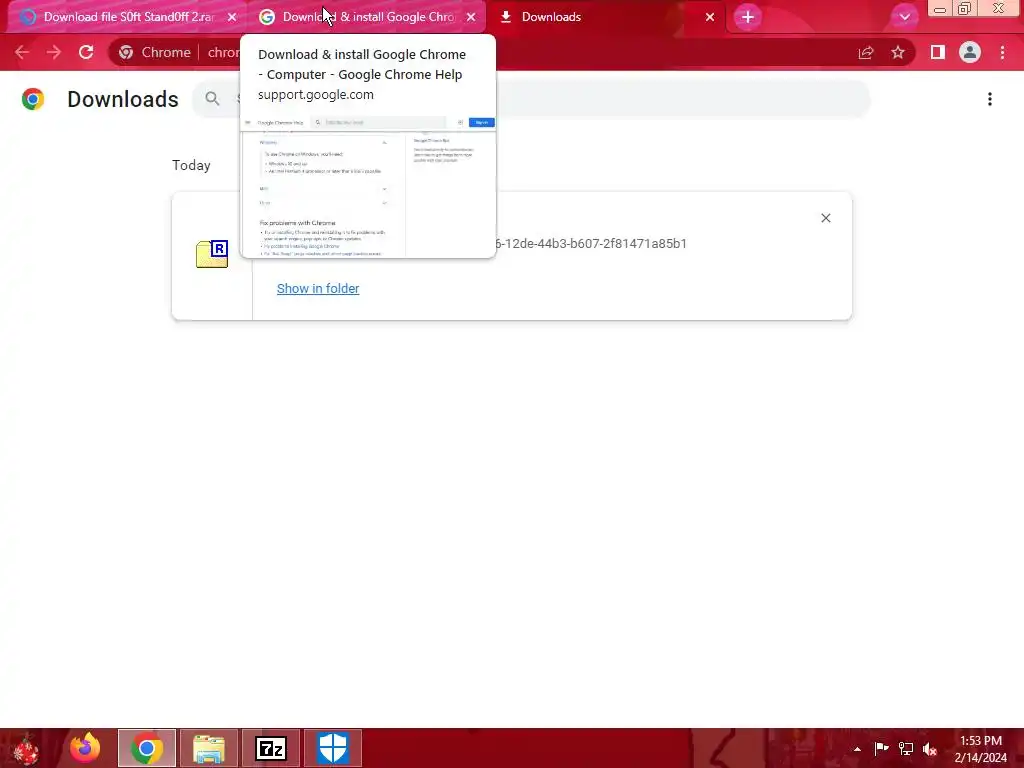
Task: Click the muted volume icon in tray
Action: coord(930,749)
